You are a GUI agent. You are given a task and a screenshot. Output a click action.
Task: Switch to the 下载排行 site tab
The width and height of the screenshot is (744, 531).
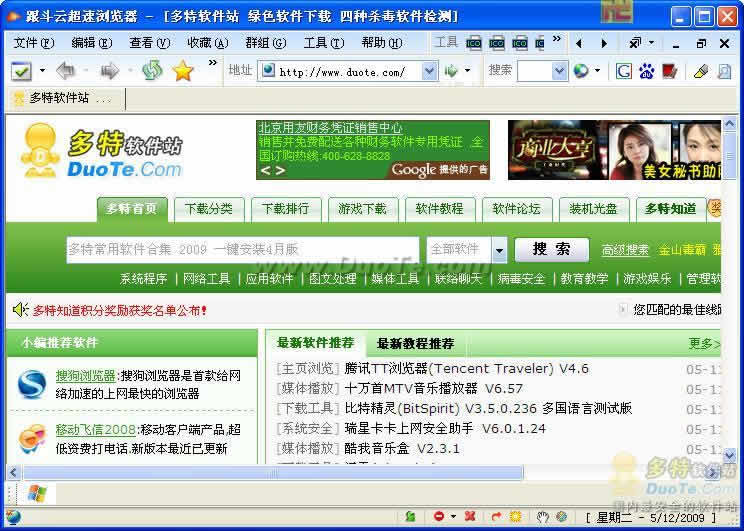(286, 209)
